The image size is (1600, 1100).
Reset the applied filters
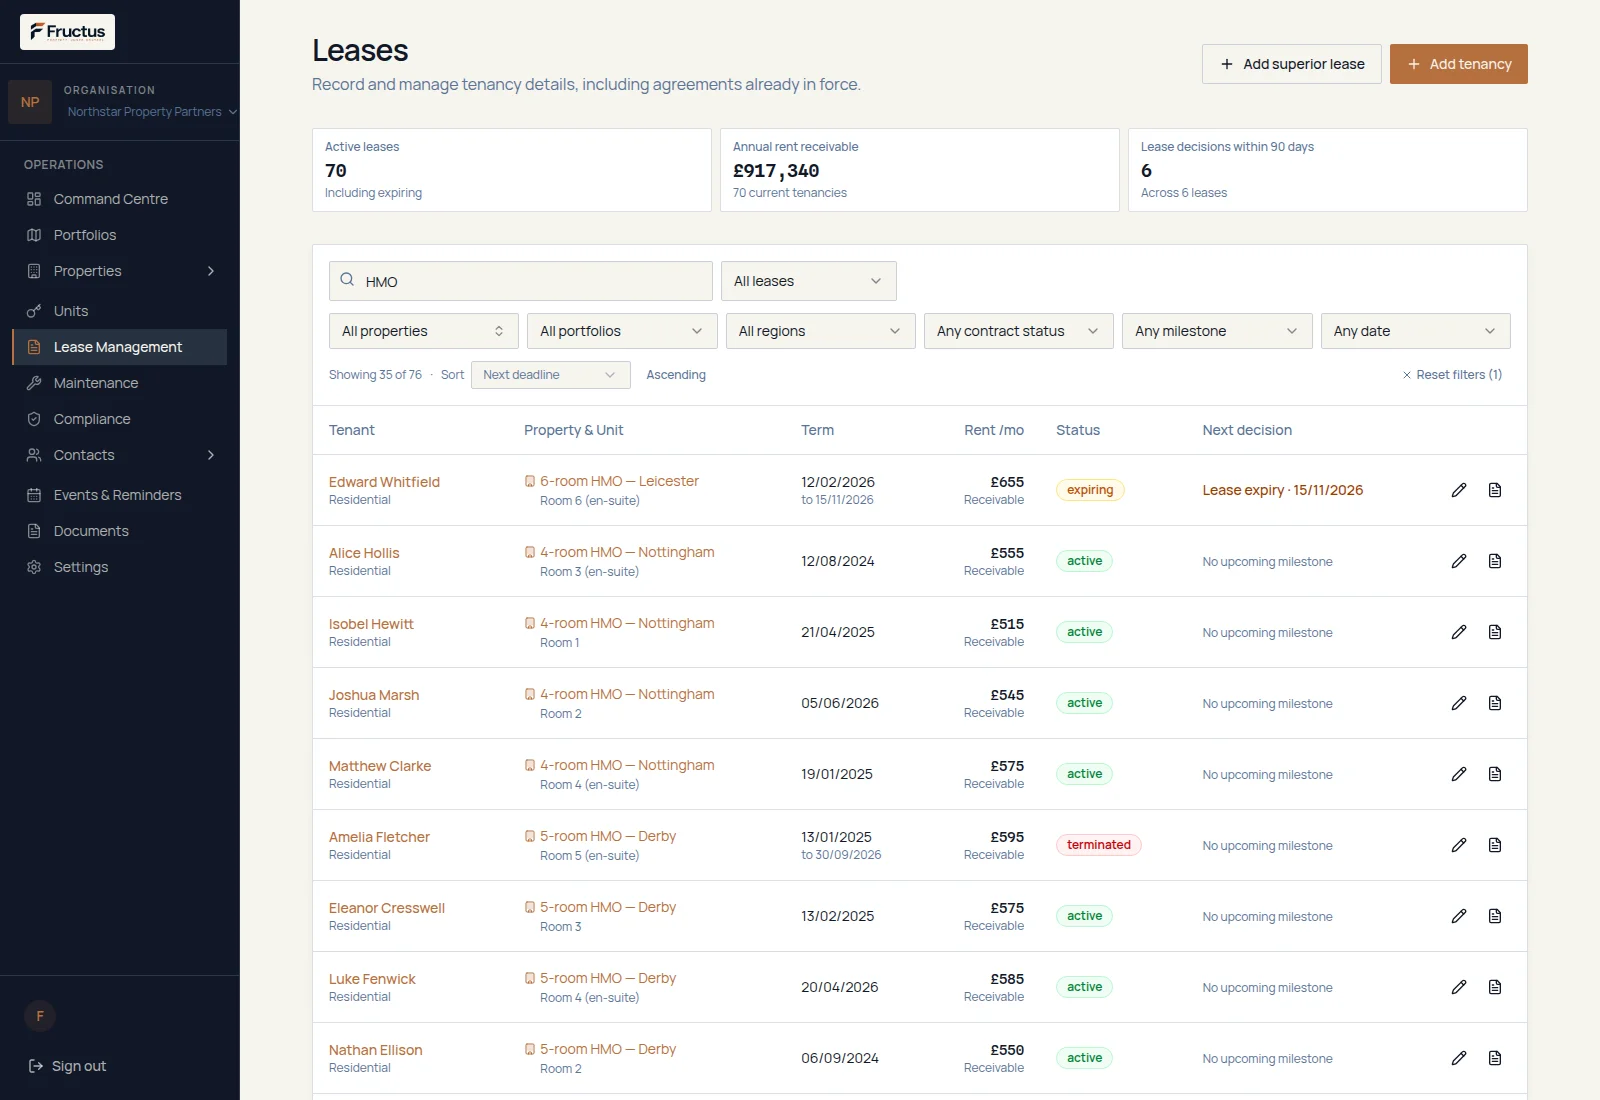point(1452,375)
